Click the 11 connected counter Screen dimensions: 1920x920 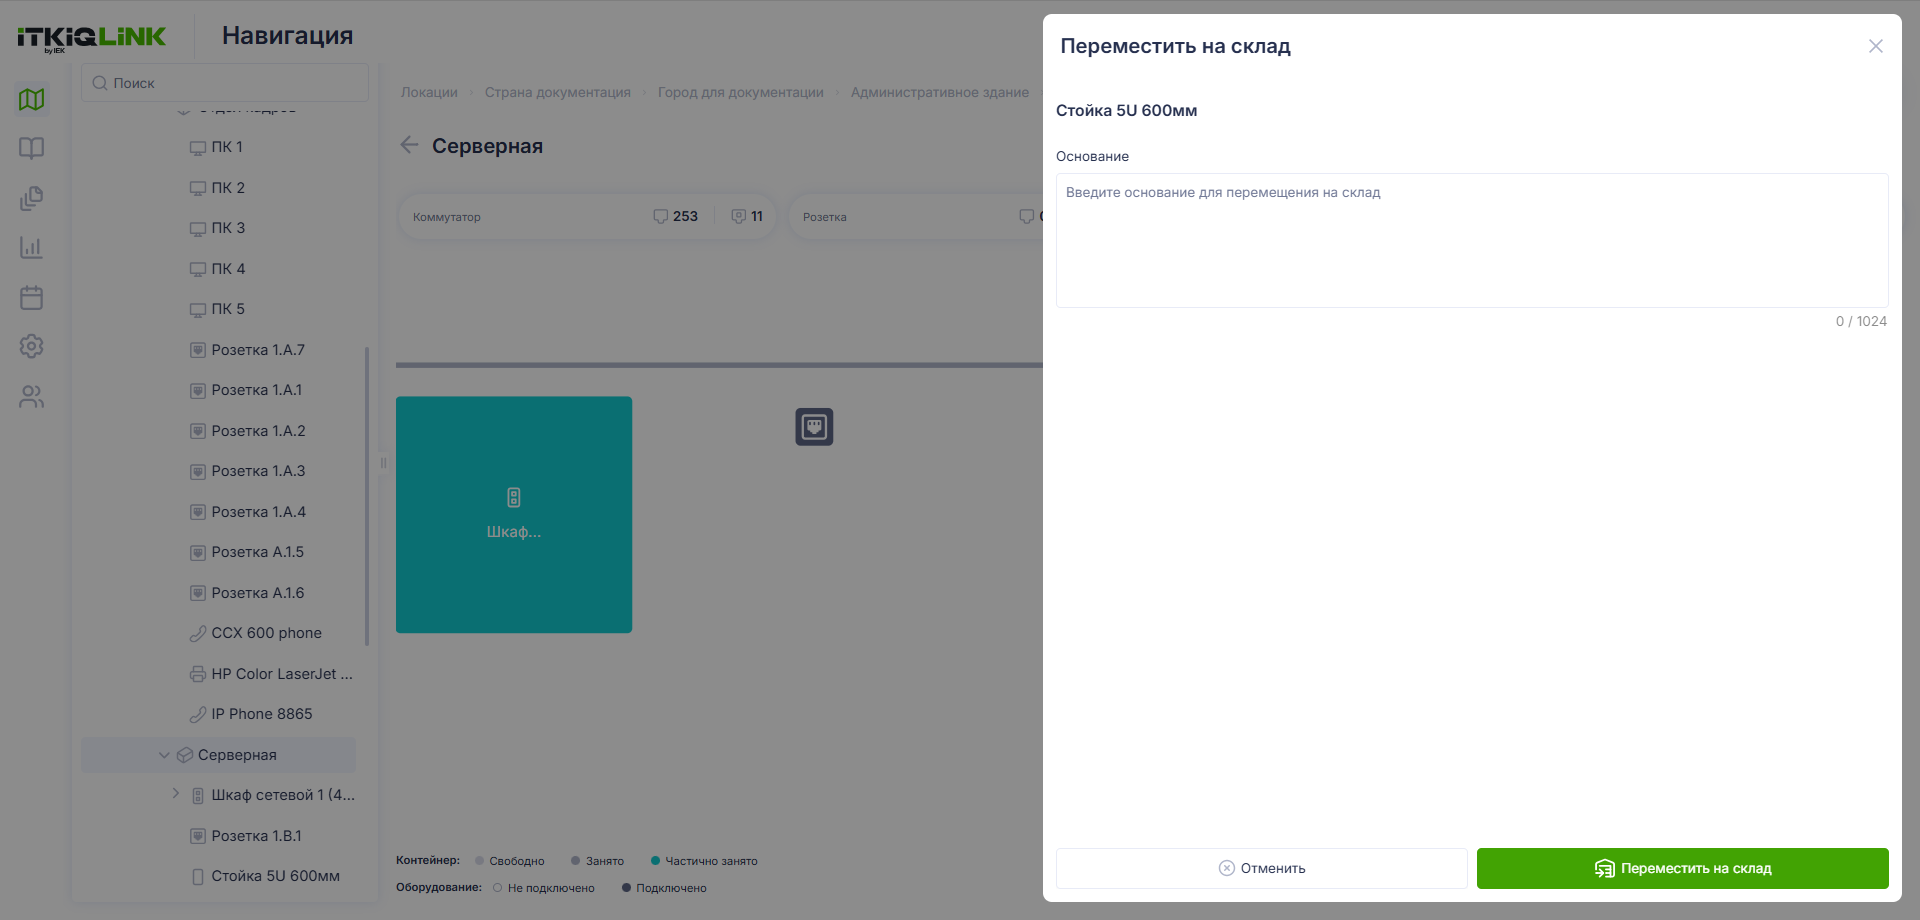(x=747, y=216)
